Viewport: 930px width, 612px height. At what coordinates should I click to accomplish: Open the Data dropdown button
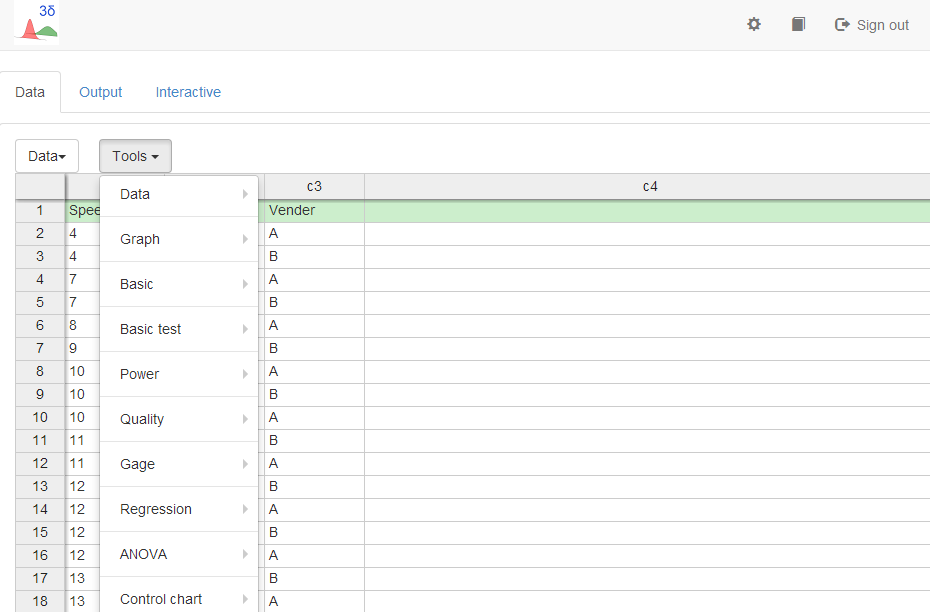(x=47, y=156)
